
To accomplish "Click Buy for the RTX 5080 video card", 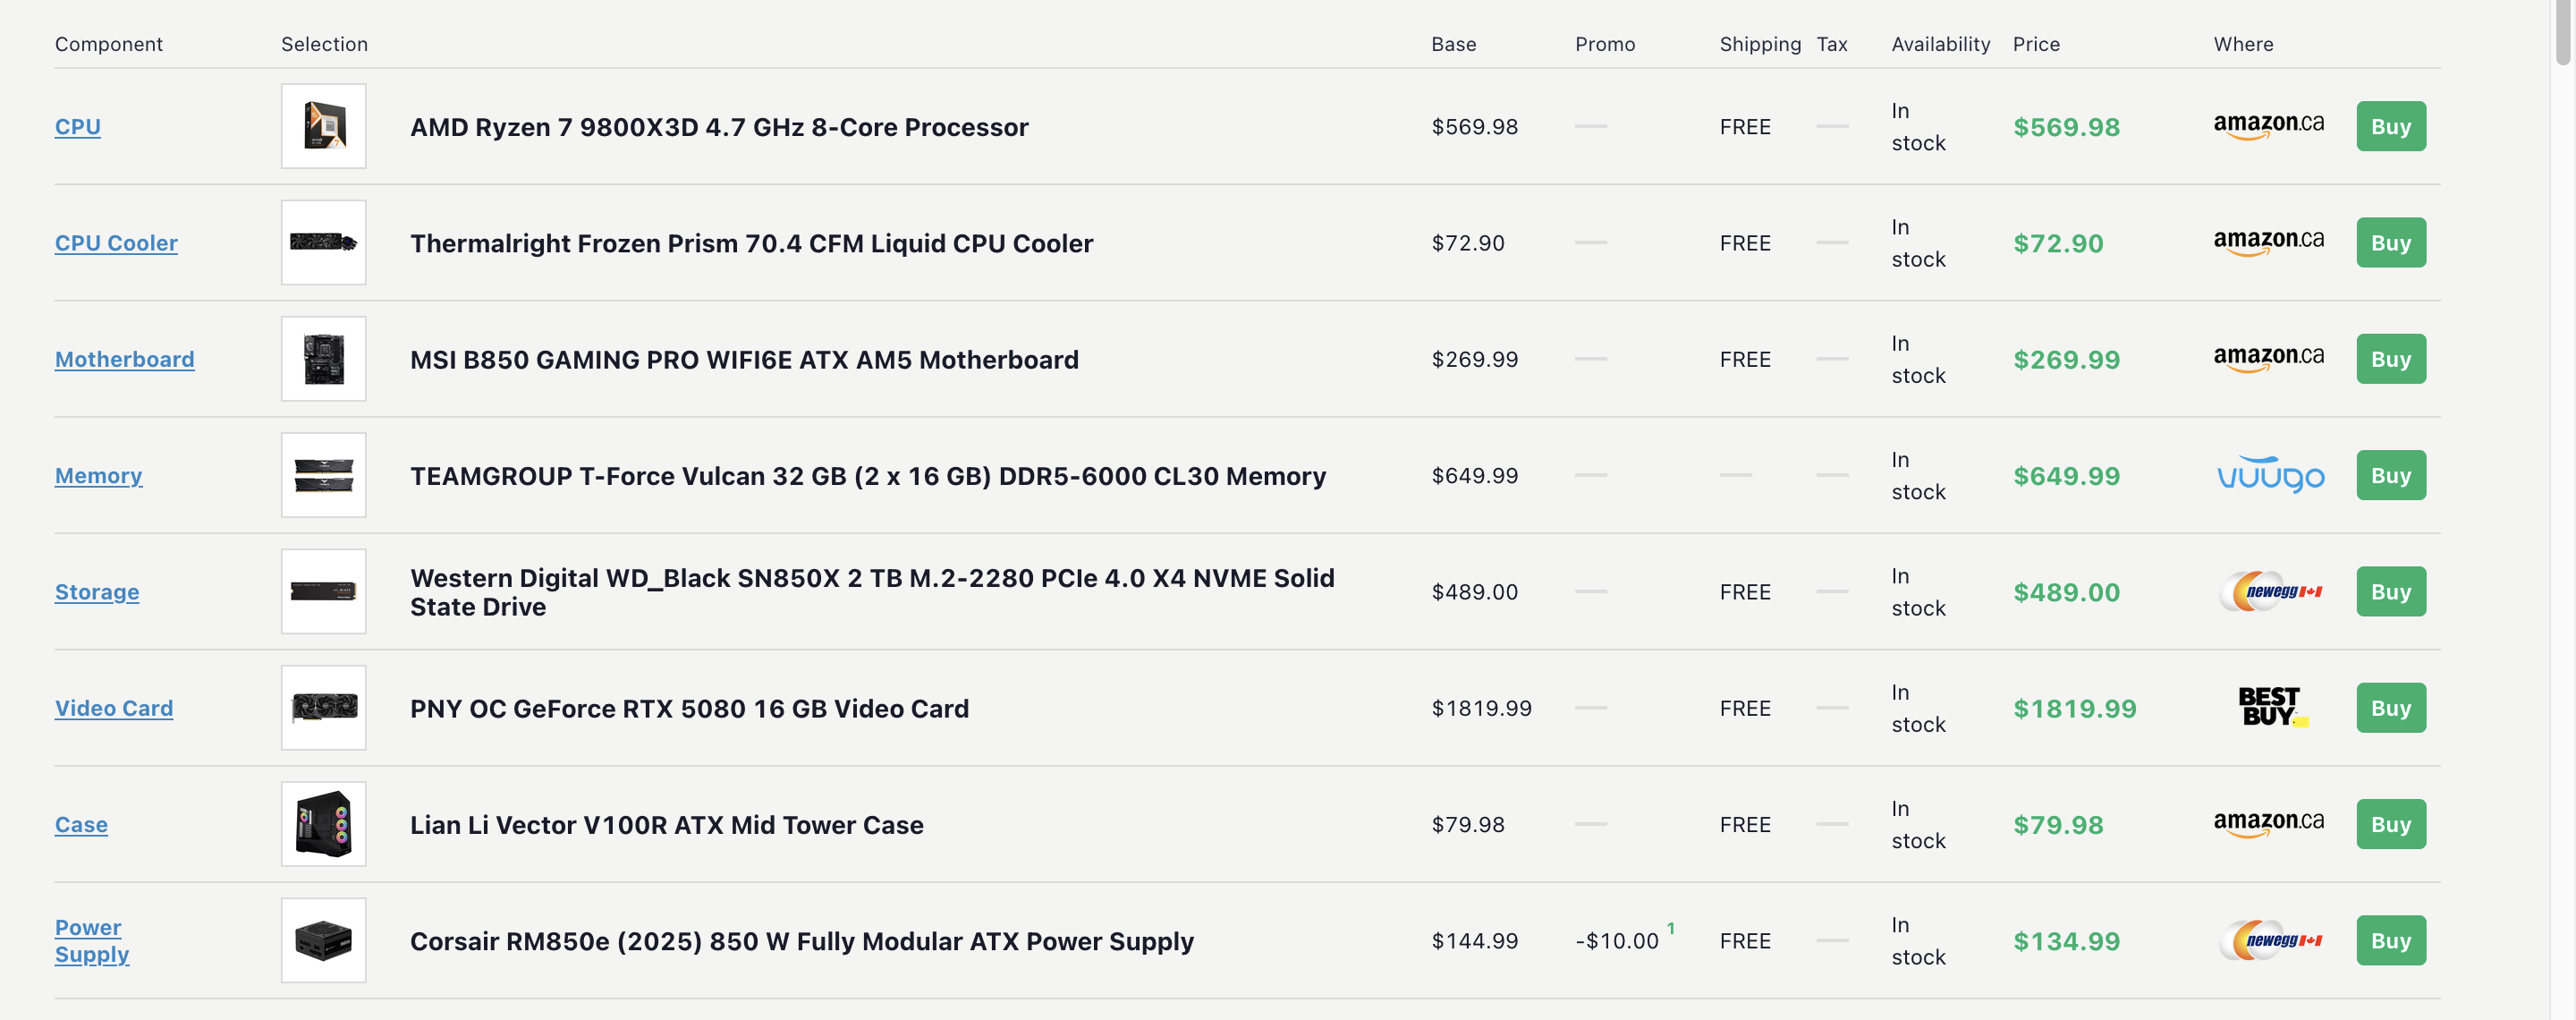I will pos(2391,707).
